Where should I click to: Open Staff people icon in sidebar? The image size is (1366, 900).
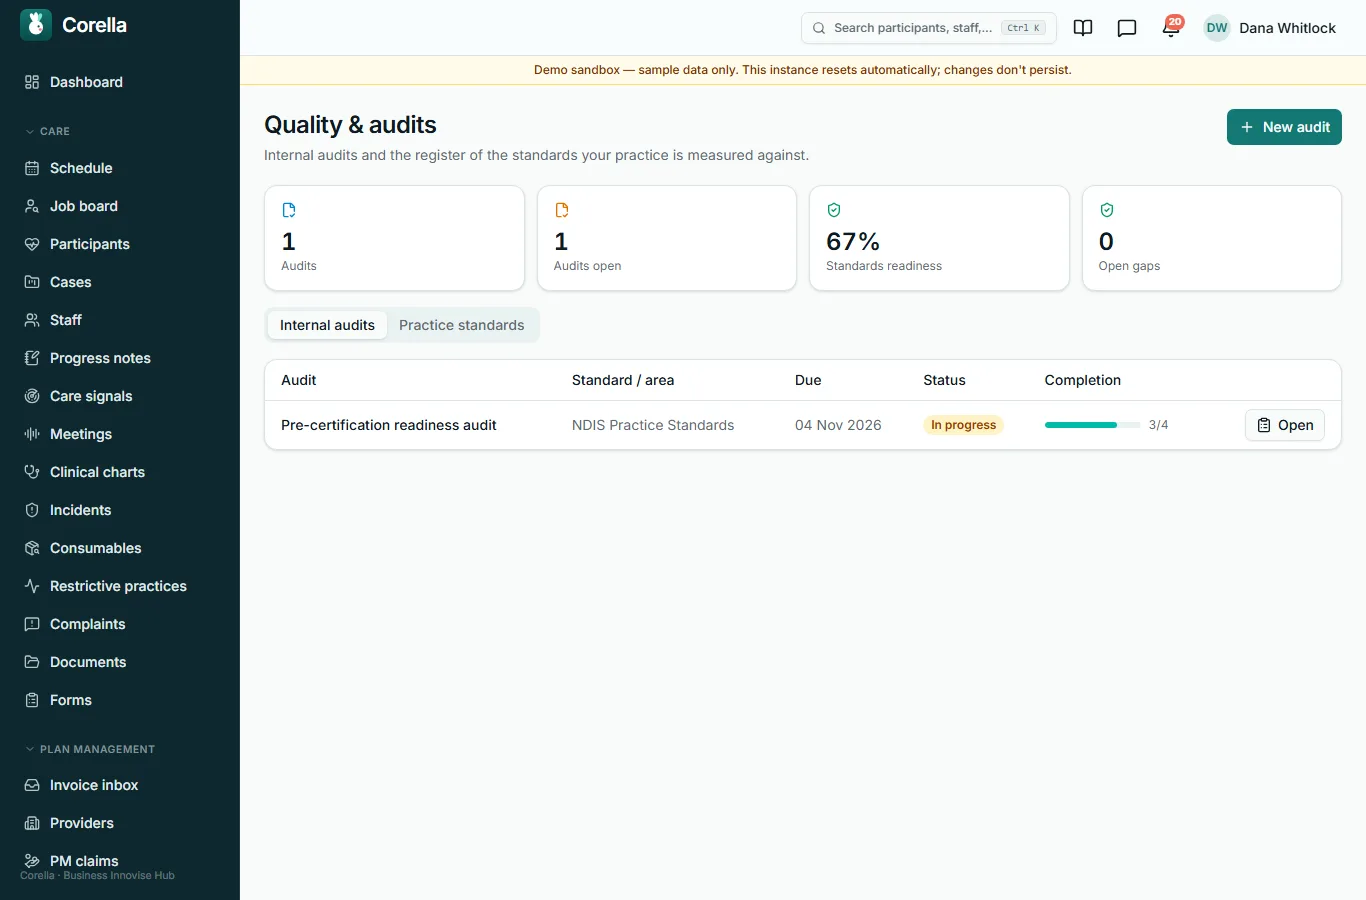tap(32, 320)
